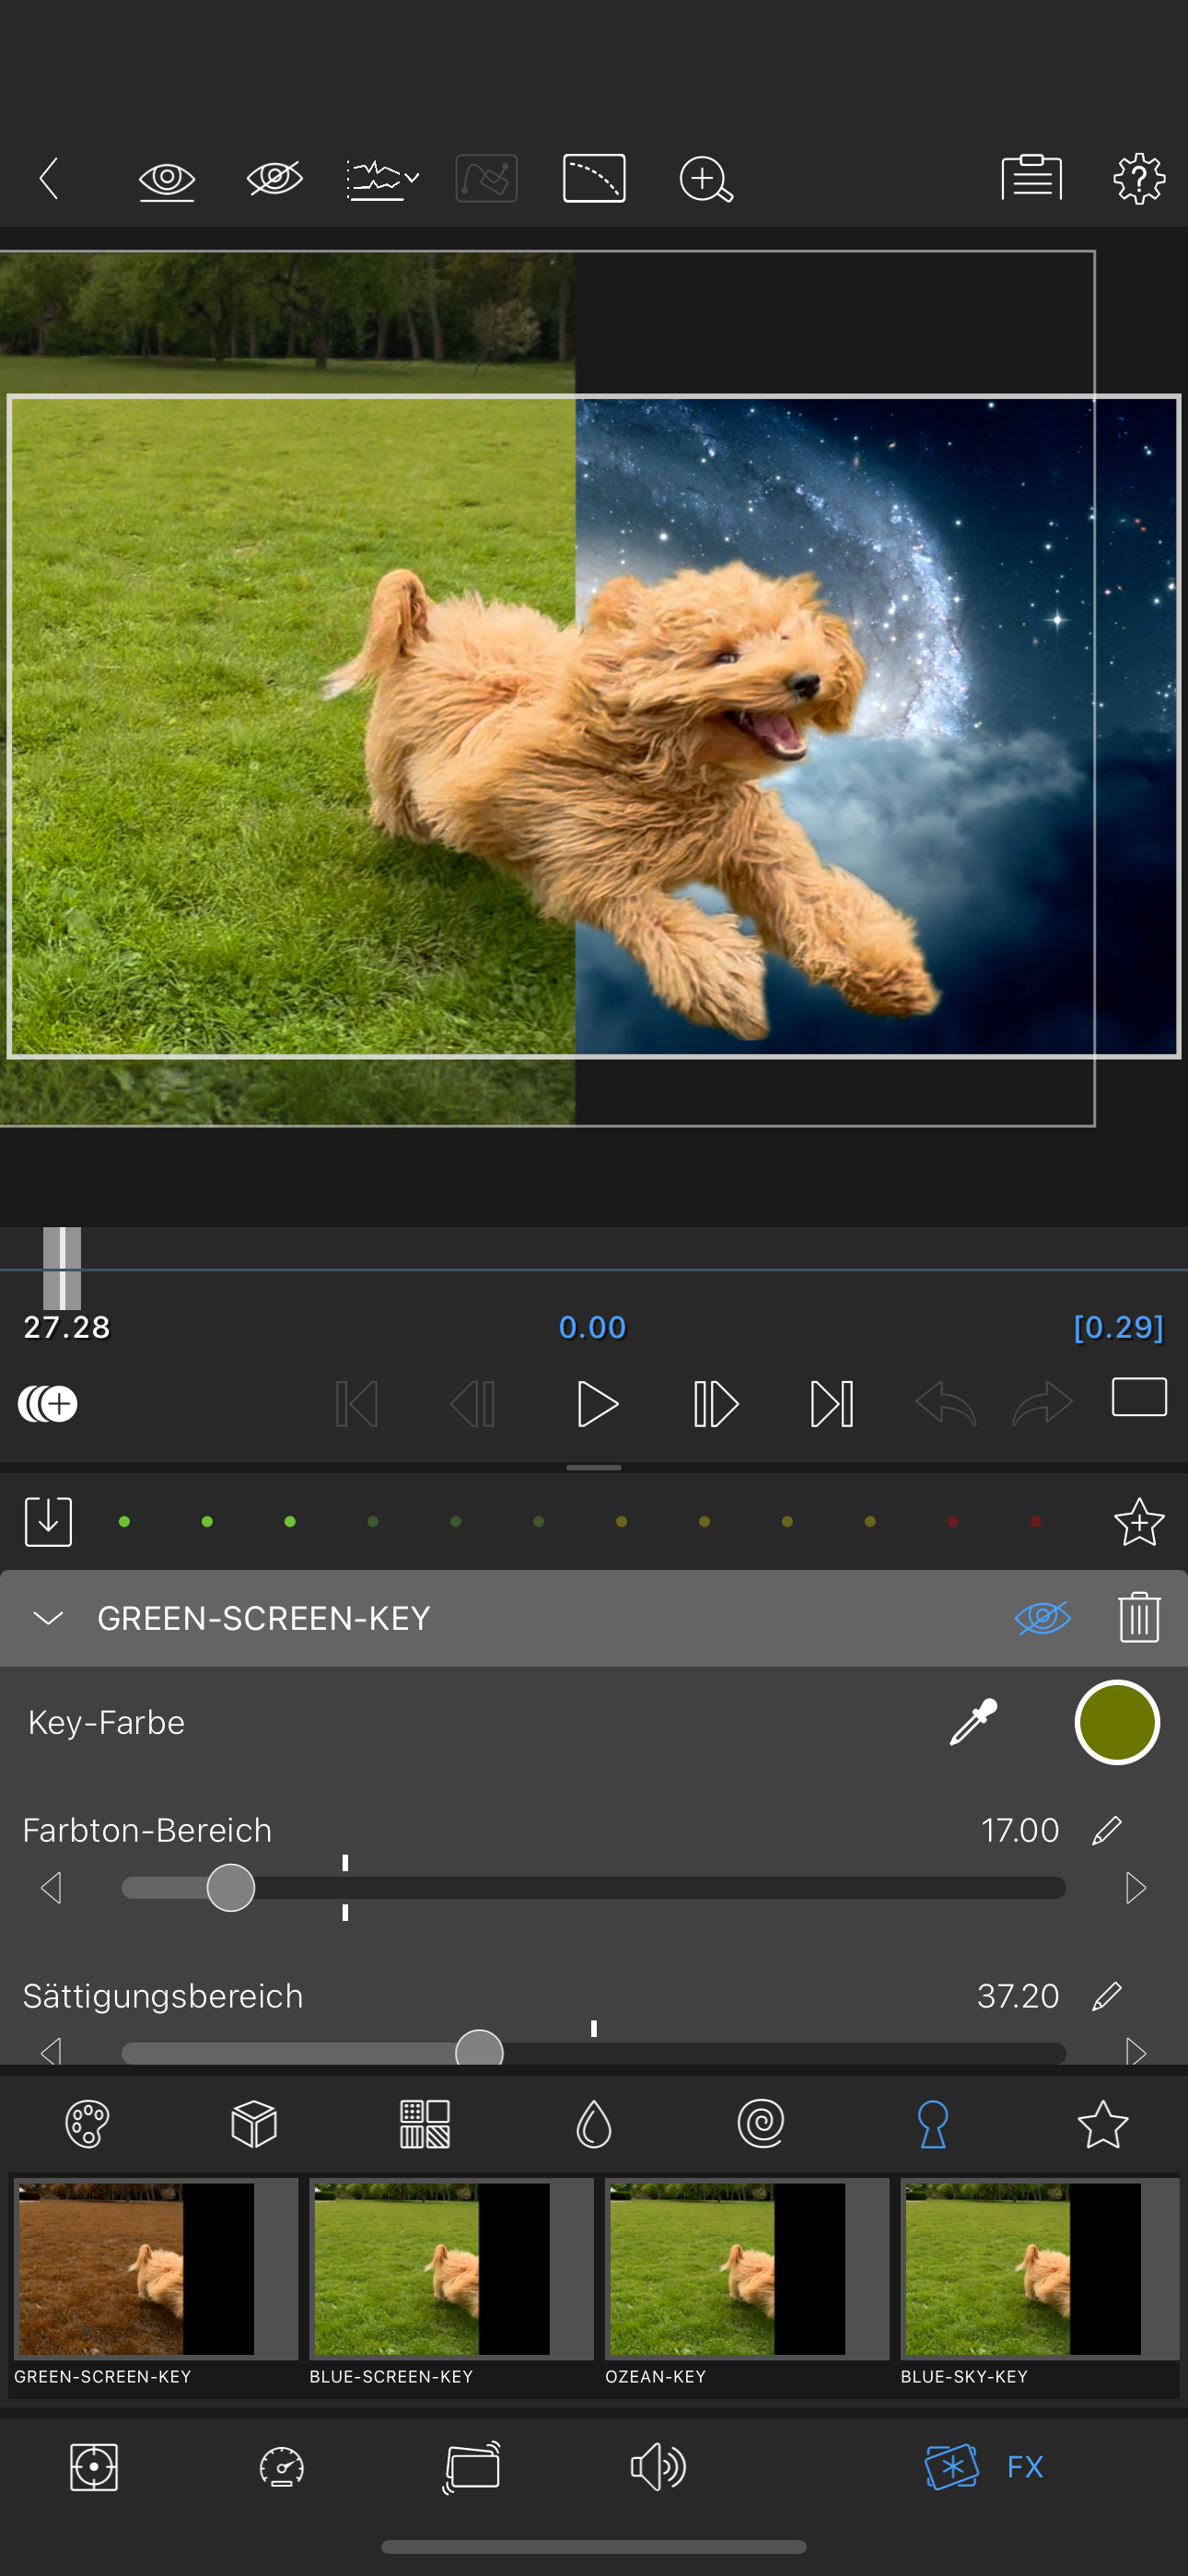Click the Farbton-Bereich slider handle
The width and height of the screenshot is (1188, 2576).
230,1888
